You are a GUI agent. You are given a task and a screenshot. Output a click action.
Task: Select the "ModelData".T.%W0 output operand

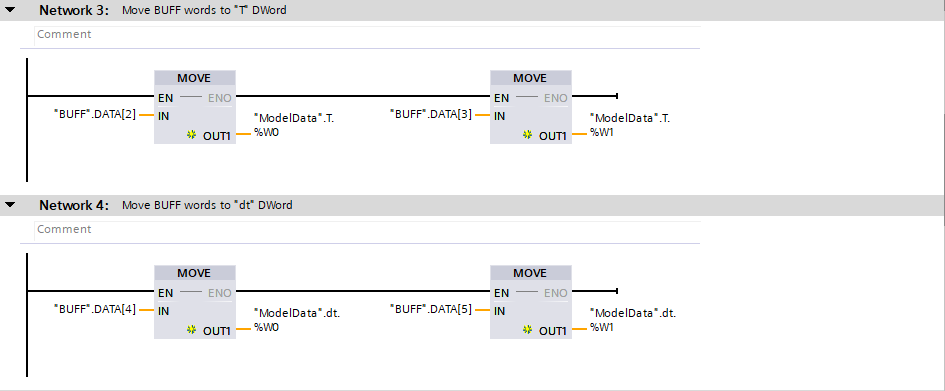pos(294,125)
